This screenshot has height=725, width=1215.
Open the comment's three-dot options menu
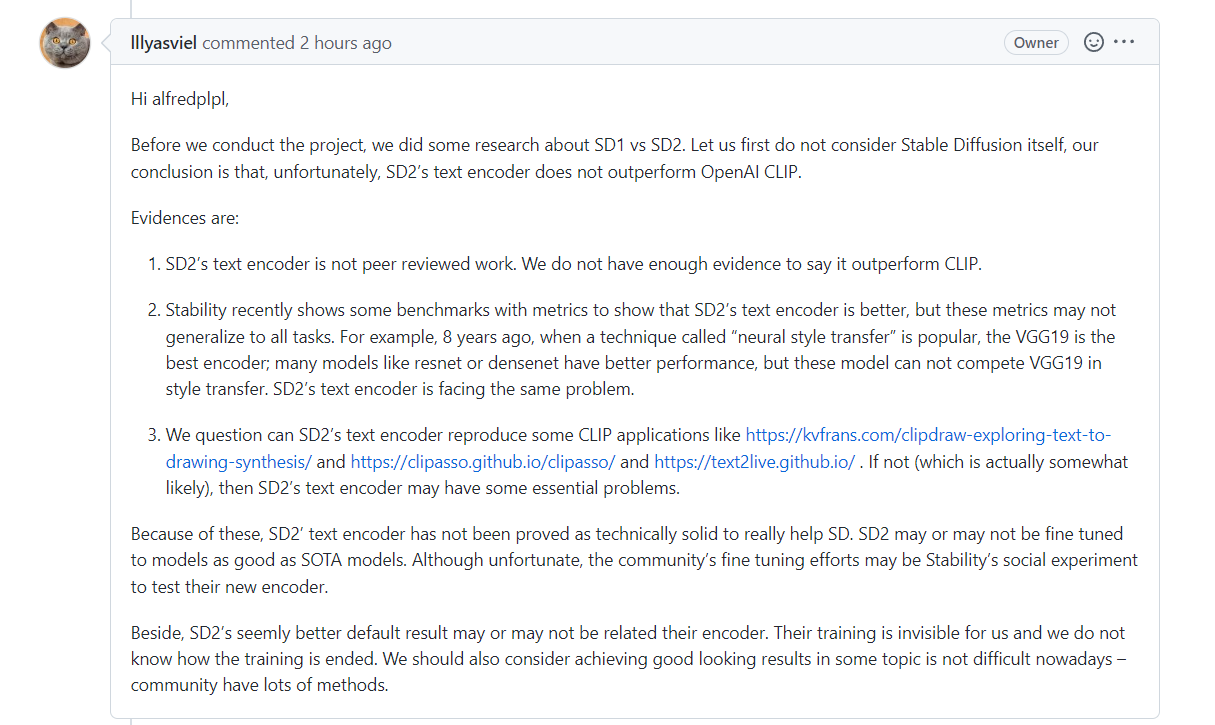tap(1124, 42)
